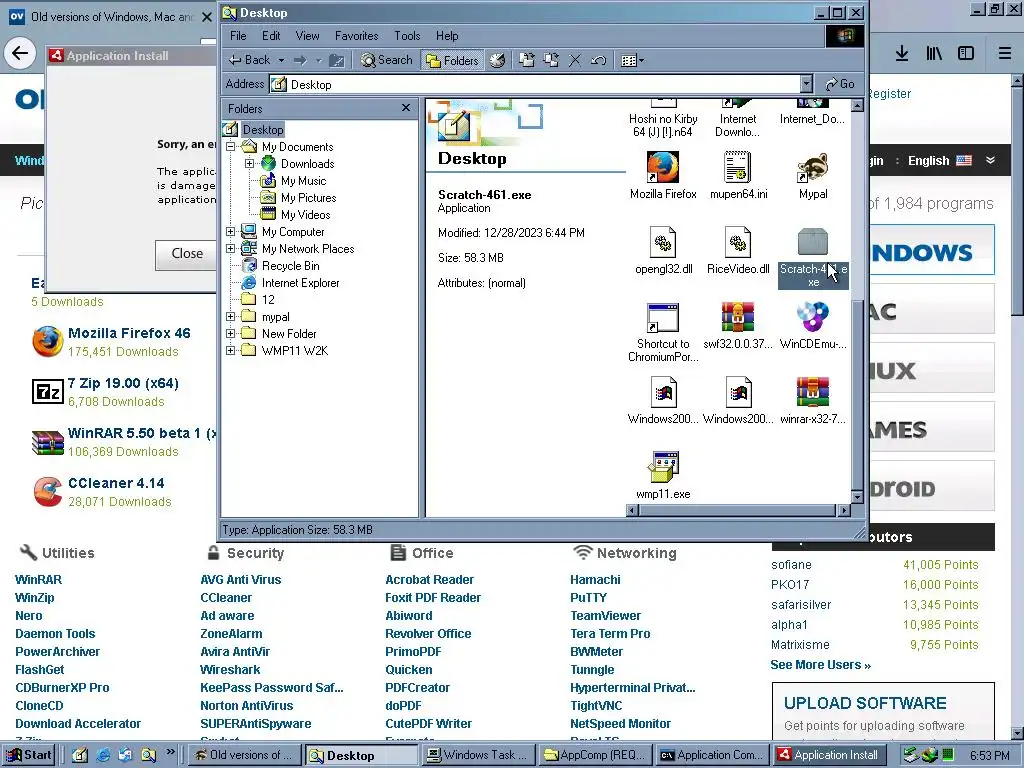Click the Wireshark link under Security

[230, 669]
